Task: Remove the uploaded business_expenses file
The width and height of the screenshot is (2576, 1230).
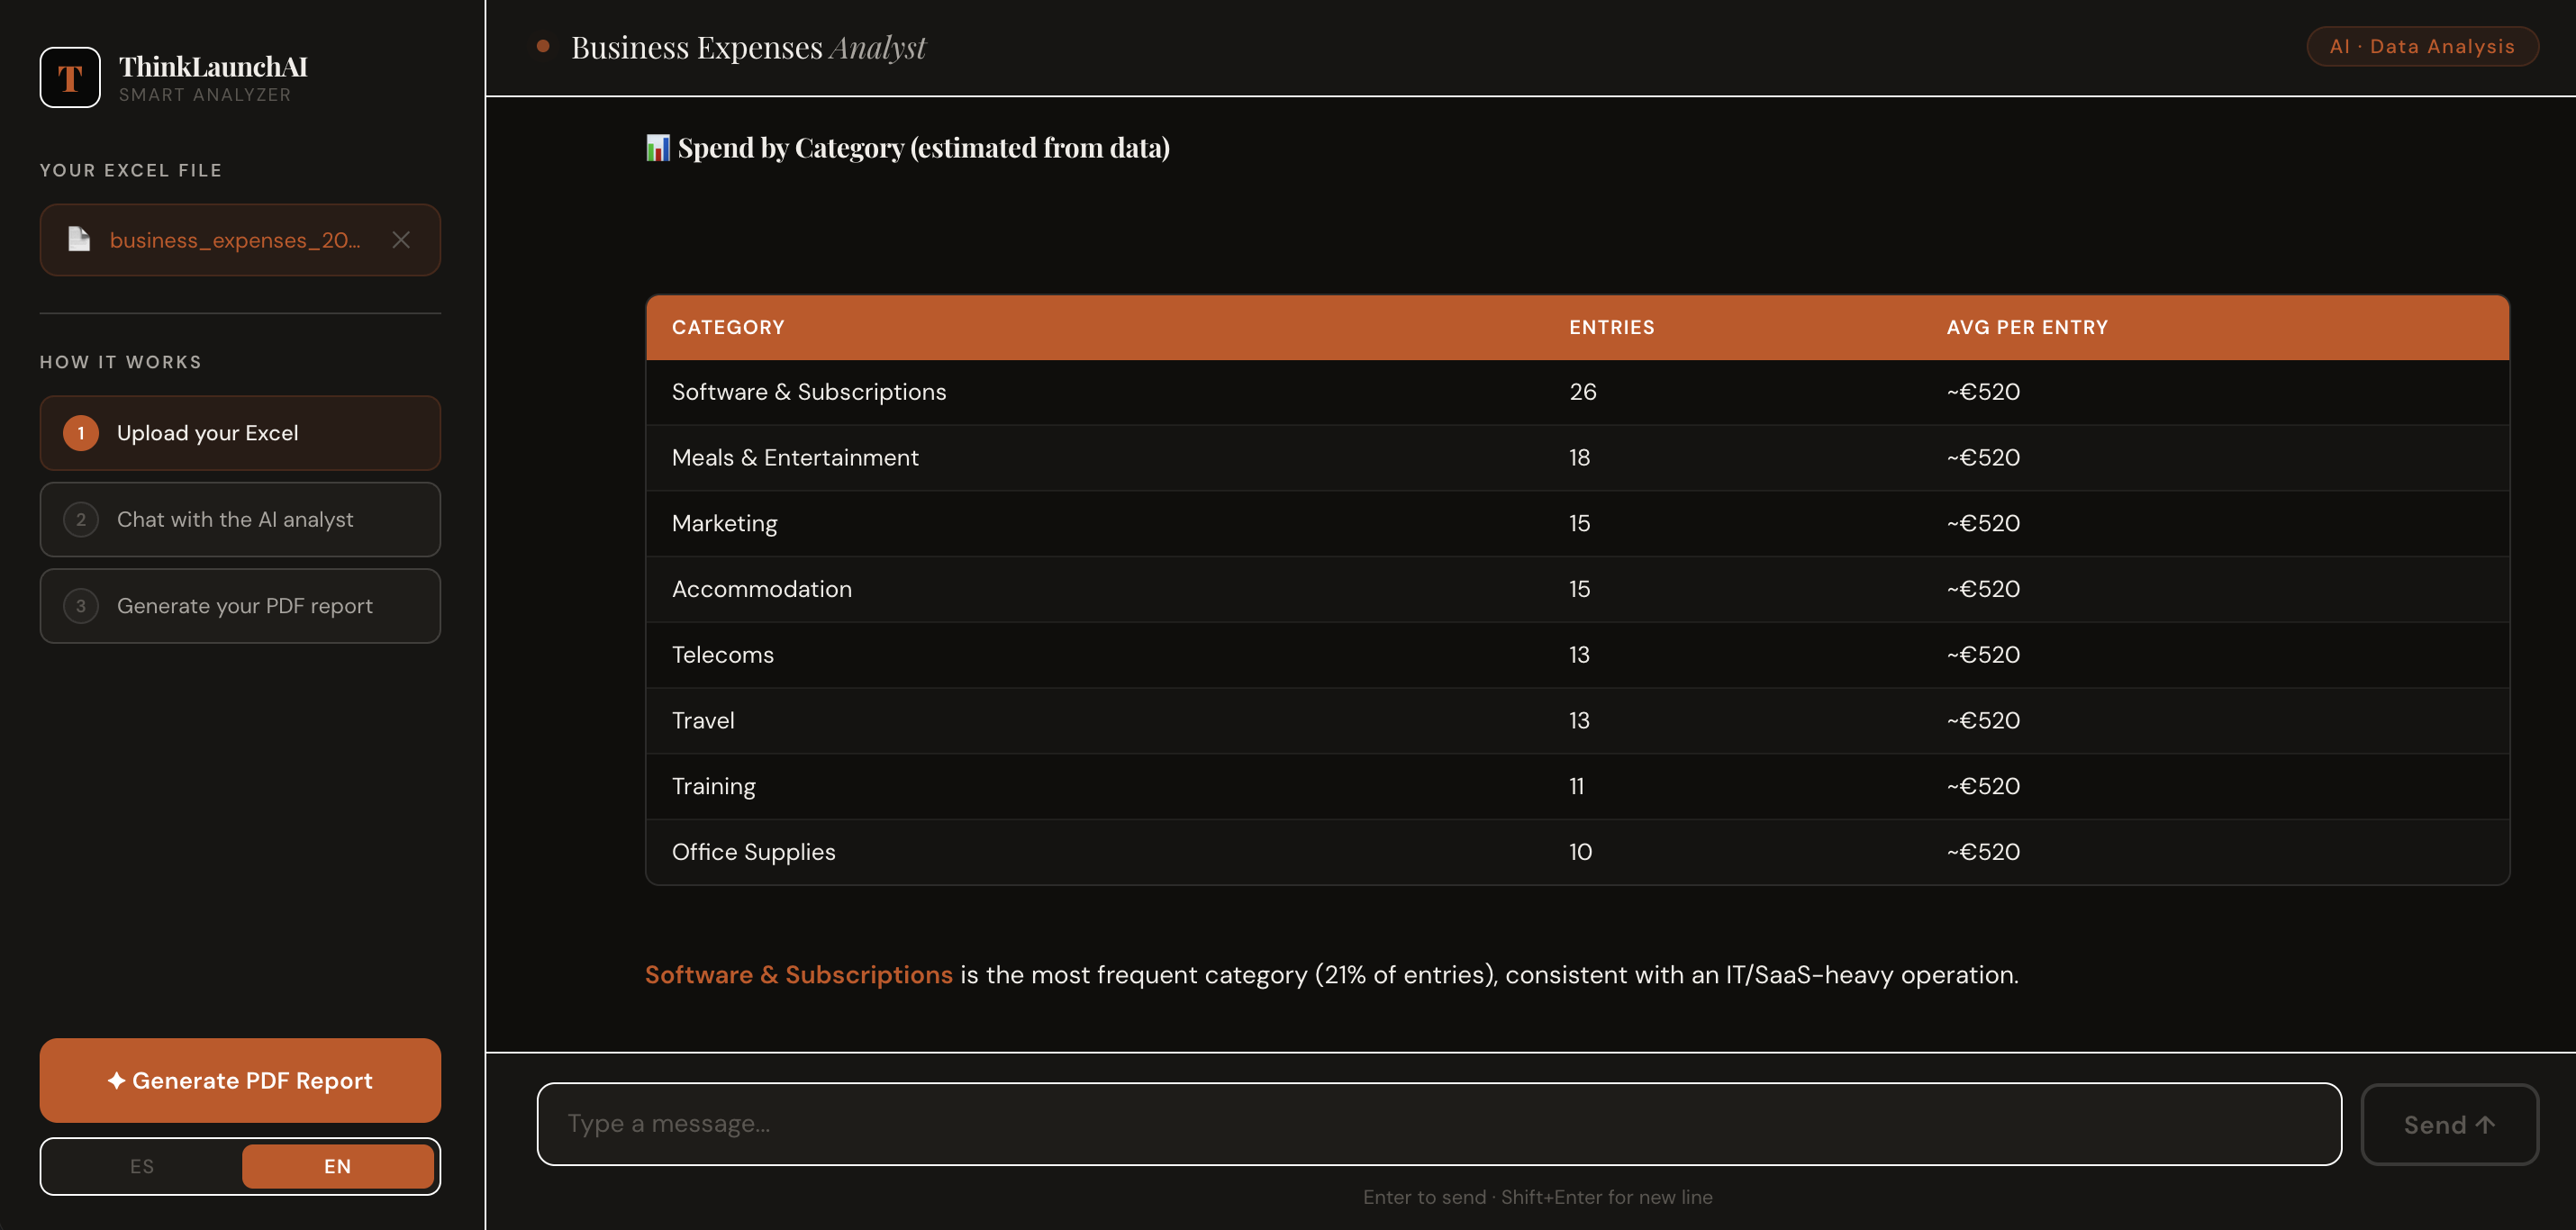Action: click(401, 240)
